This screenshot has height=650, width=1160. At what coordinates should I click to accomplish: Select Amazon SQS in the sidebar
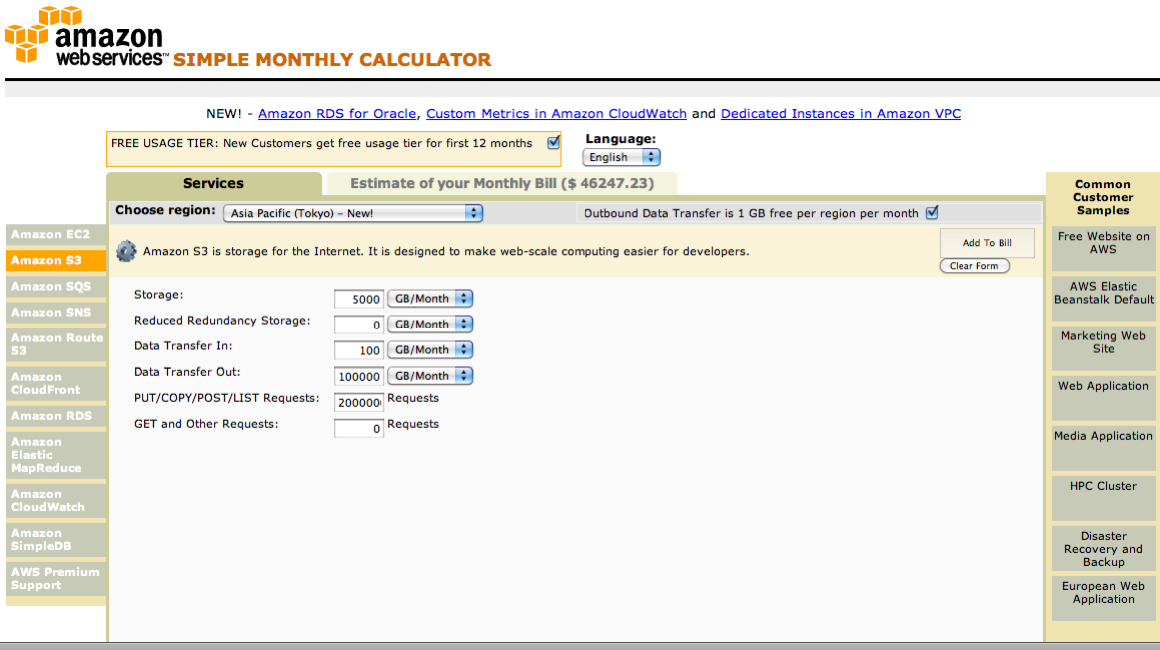[55, 286]
